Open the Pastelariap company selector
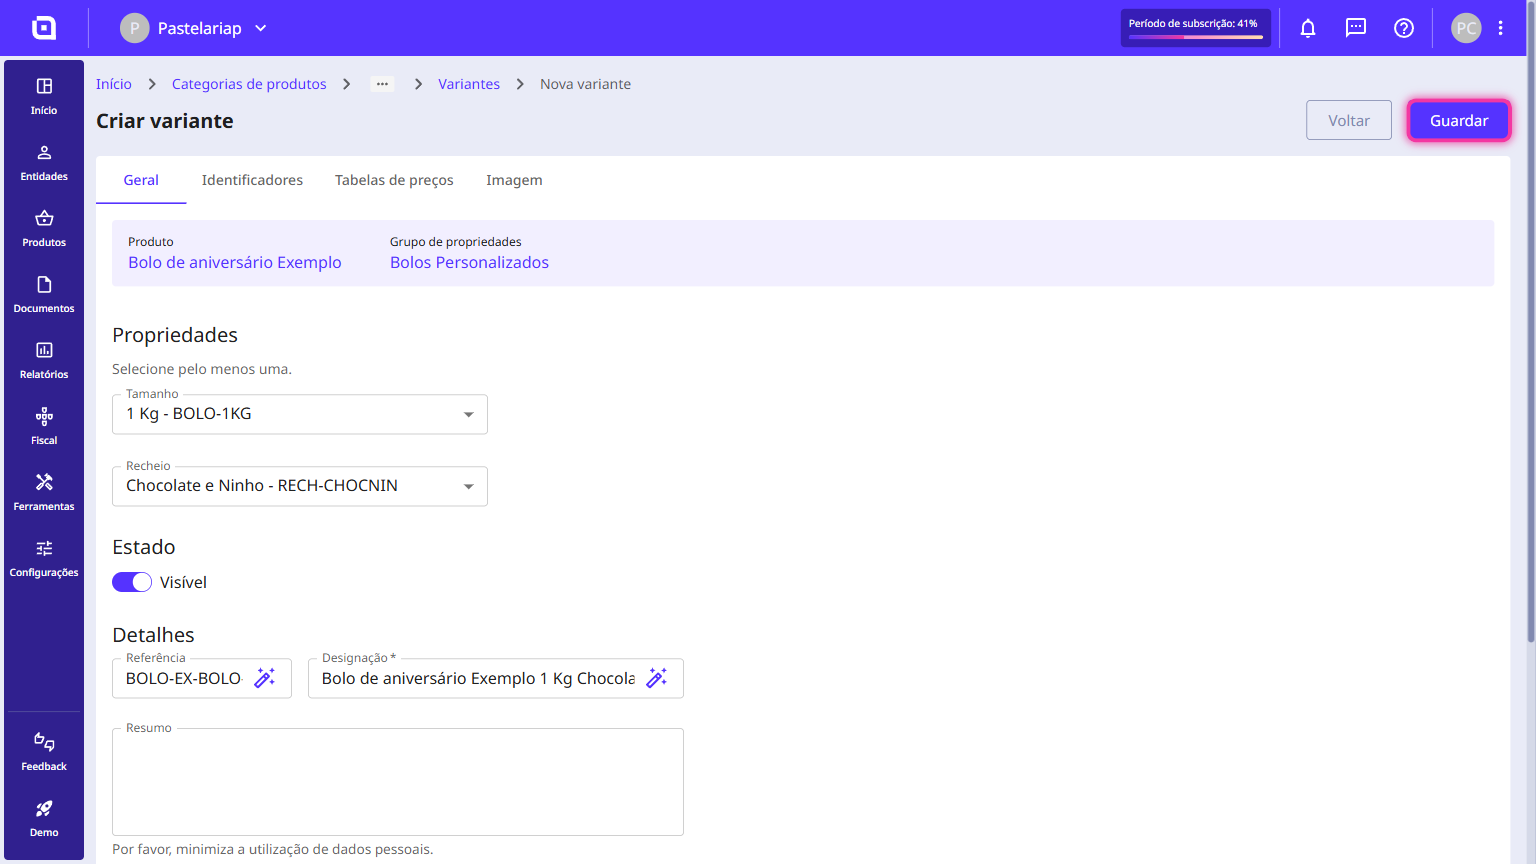Viewport: 1536px width, 864px height. (194, 28)
